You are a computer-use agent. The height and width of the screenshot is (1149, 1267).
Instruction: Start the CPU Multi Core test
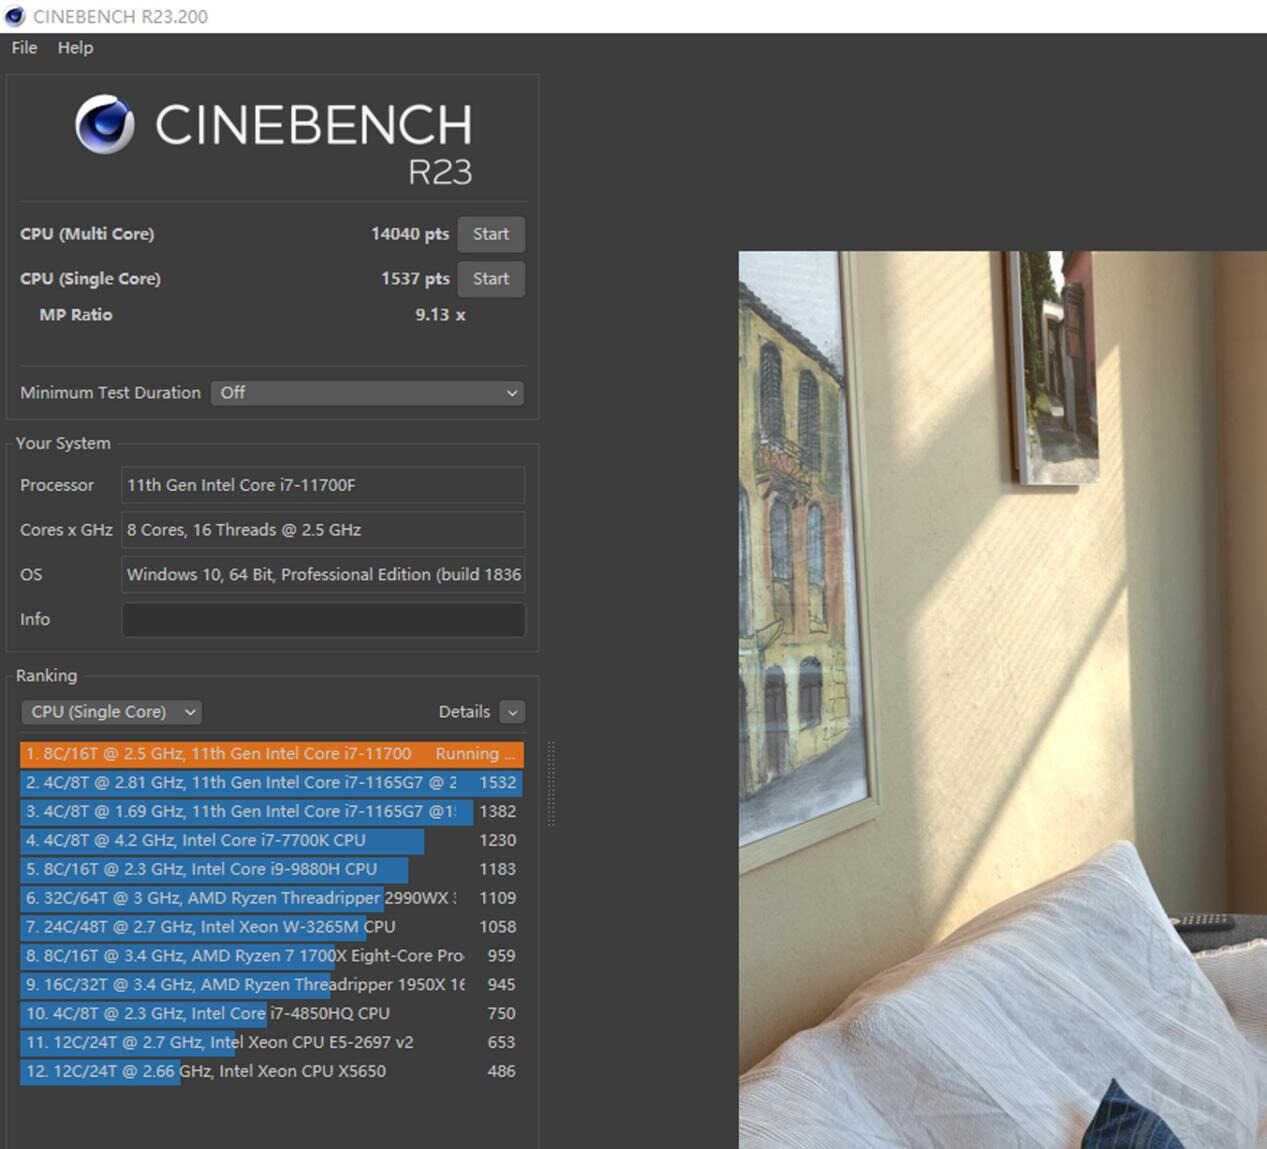pyautogui.click(x=491, y=234)
